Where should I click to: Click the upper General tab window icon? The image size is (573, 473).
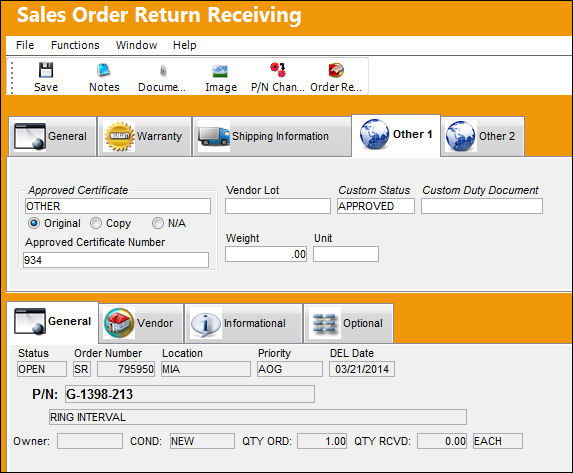[30, 136]
